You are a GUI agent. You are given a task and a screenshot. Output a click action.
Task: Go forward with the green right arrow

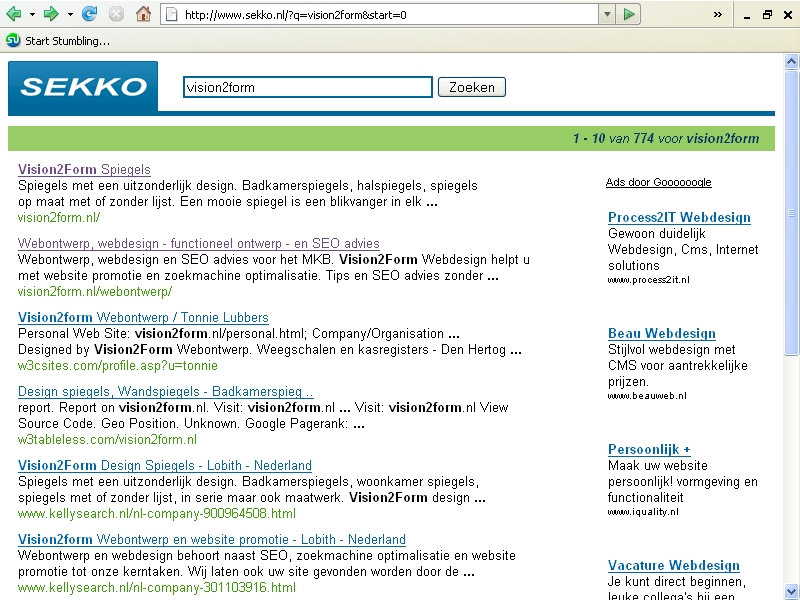[51, 14]
